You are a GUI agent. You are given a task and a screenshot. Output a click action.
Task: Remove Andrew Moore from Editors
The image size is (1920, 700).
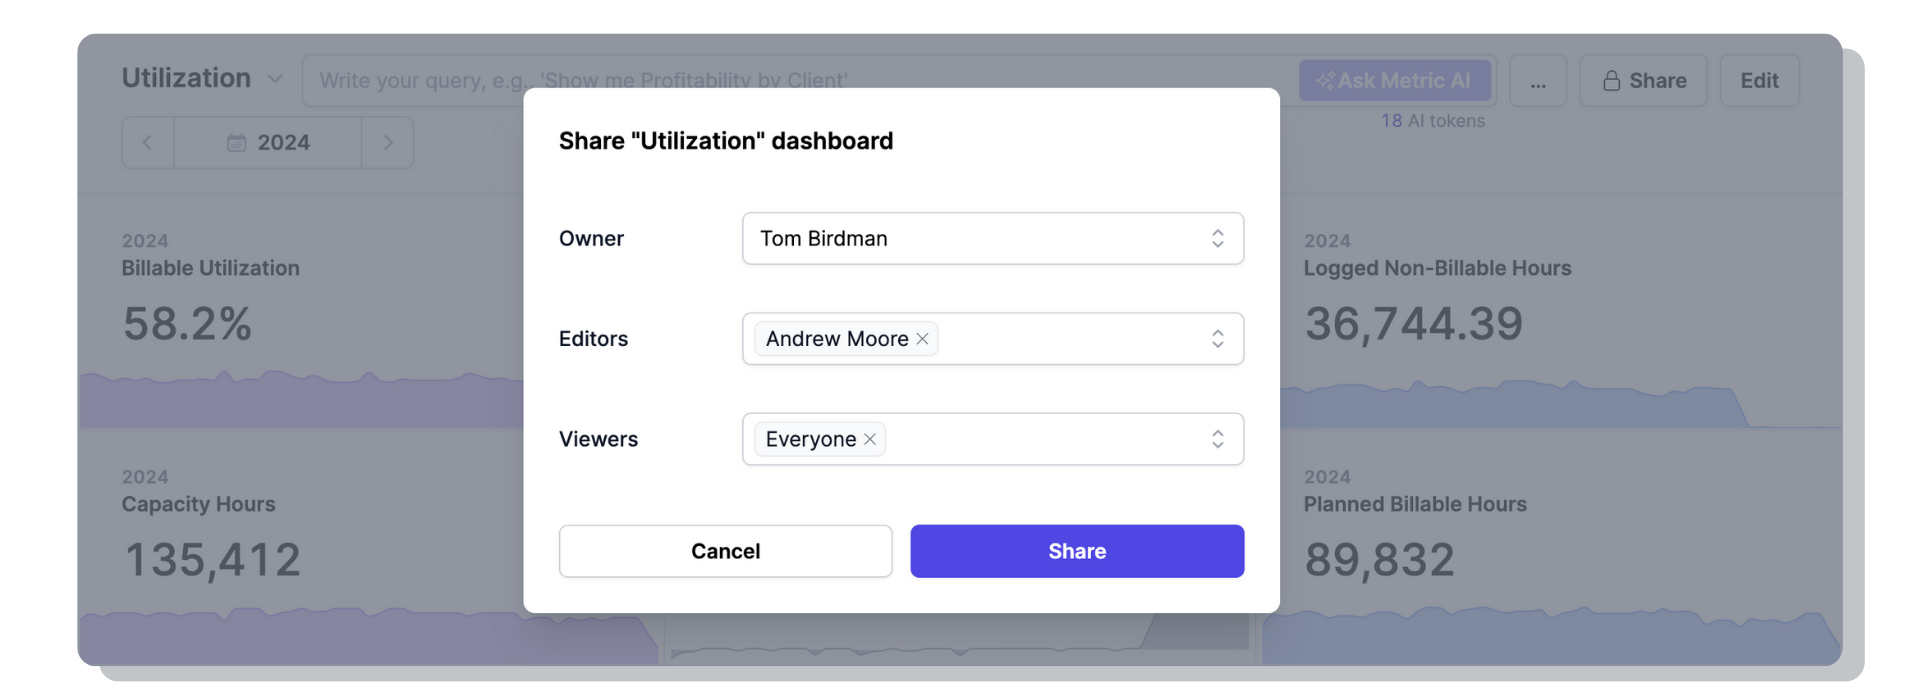(922, 339)
